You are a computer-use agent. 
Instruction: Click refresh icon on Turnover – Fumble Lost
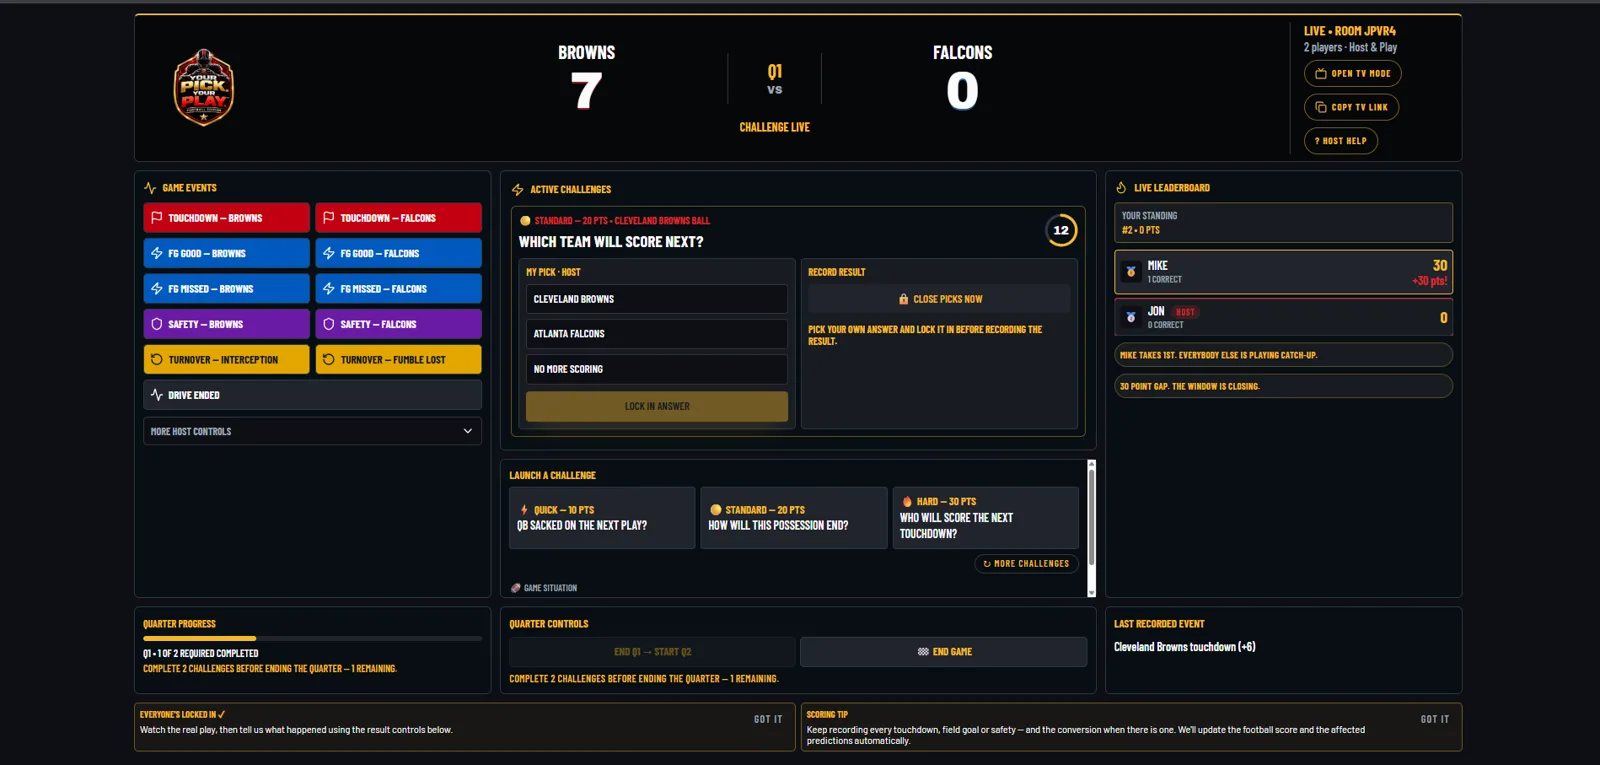pyautogui.click(x=329, y=360)
